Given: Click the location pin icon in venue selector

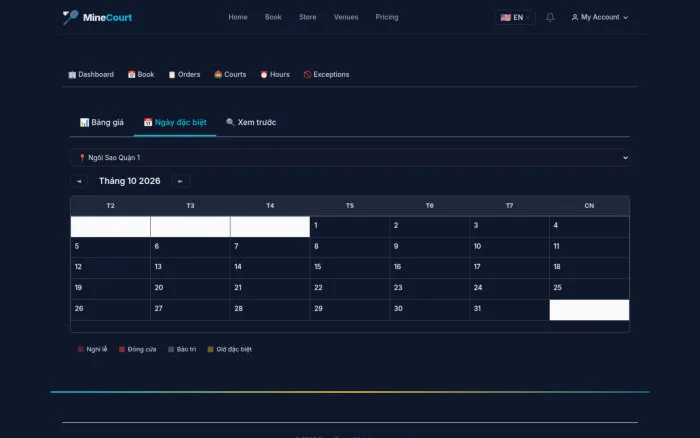Looking at the screenshot, I should pyautogui.click(x=82, y=158).
